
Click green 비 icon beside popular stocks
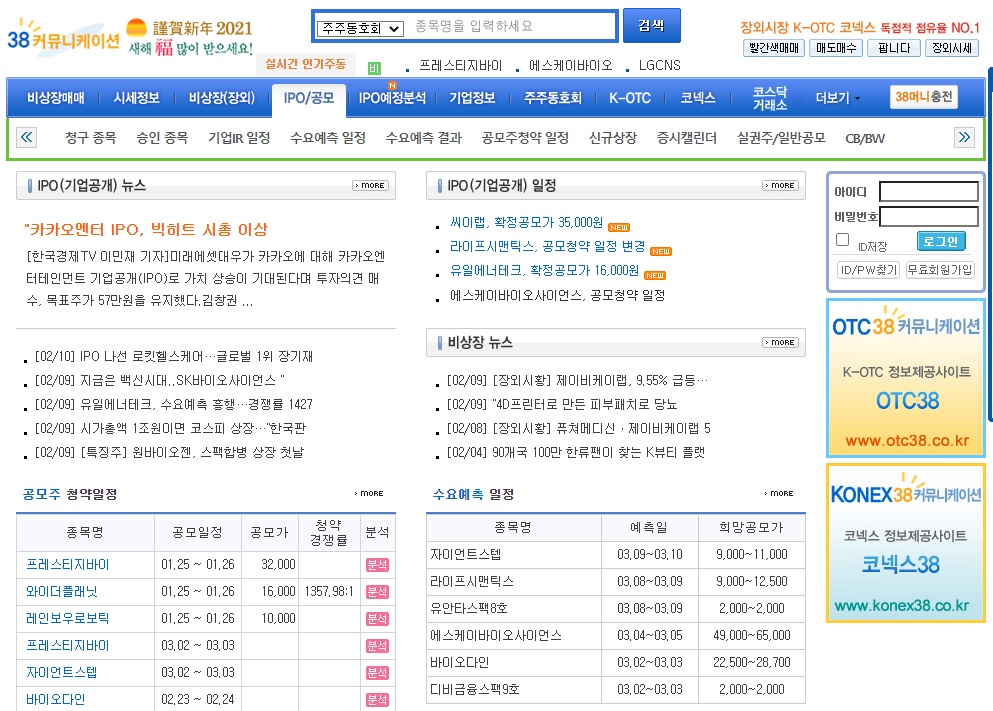click(x=374, y=68)
